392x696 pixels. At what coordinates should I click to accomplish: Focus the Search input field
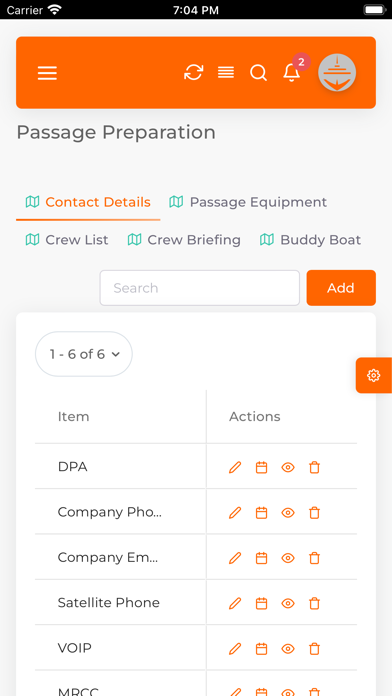point(200,288)
